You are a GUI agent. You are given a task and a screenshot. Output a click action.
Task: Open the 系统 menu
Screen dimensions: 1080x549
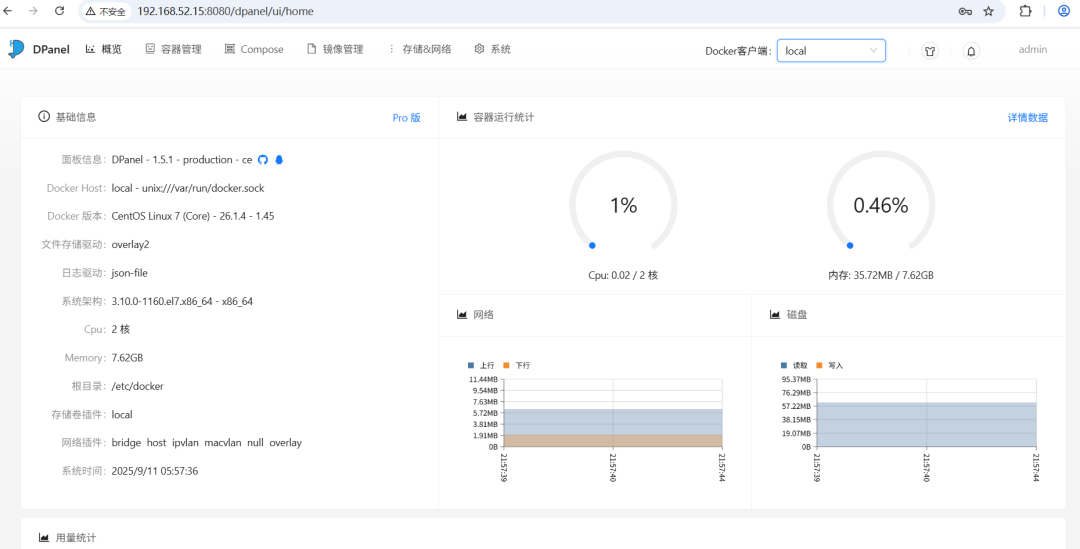492,49
